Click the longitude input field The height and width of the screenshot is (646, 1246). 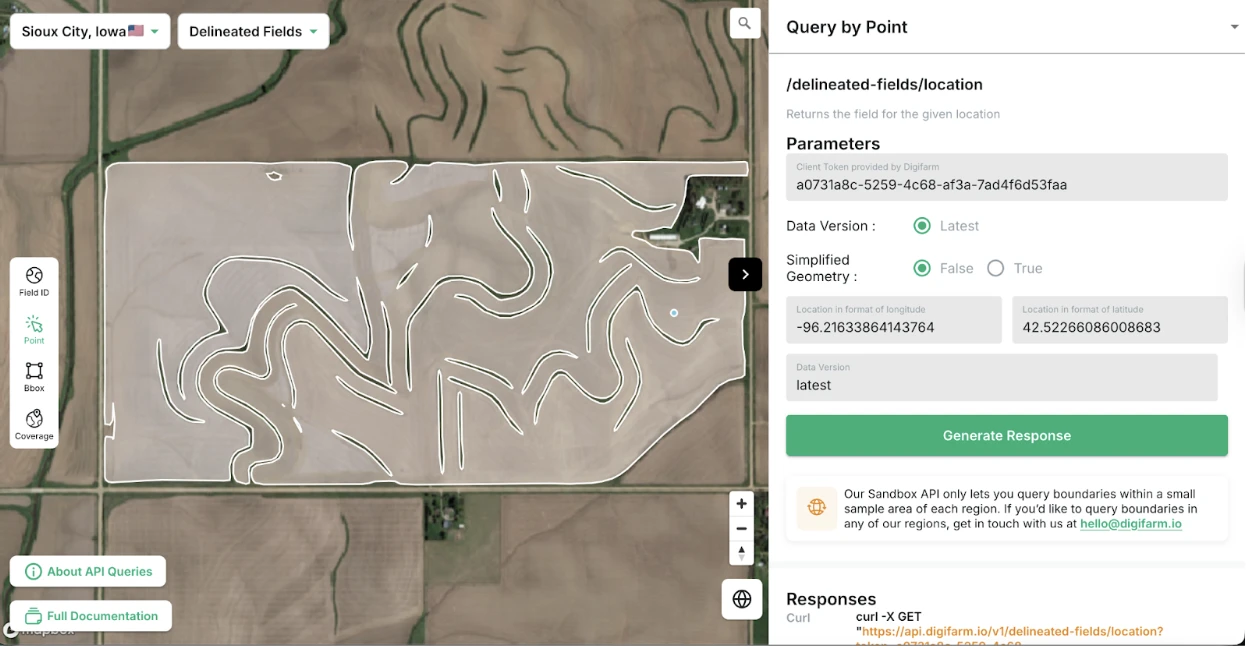(x=894, y=320)
